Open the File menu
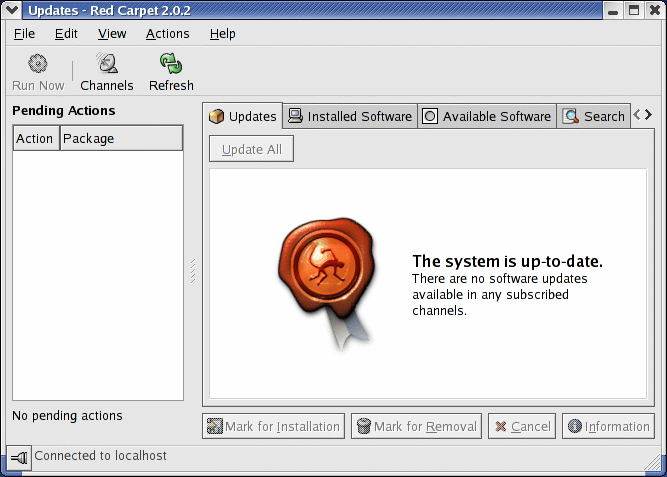The height and width of the screenshot is (477, 667). click(25, 33)
